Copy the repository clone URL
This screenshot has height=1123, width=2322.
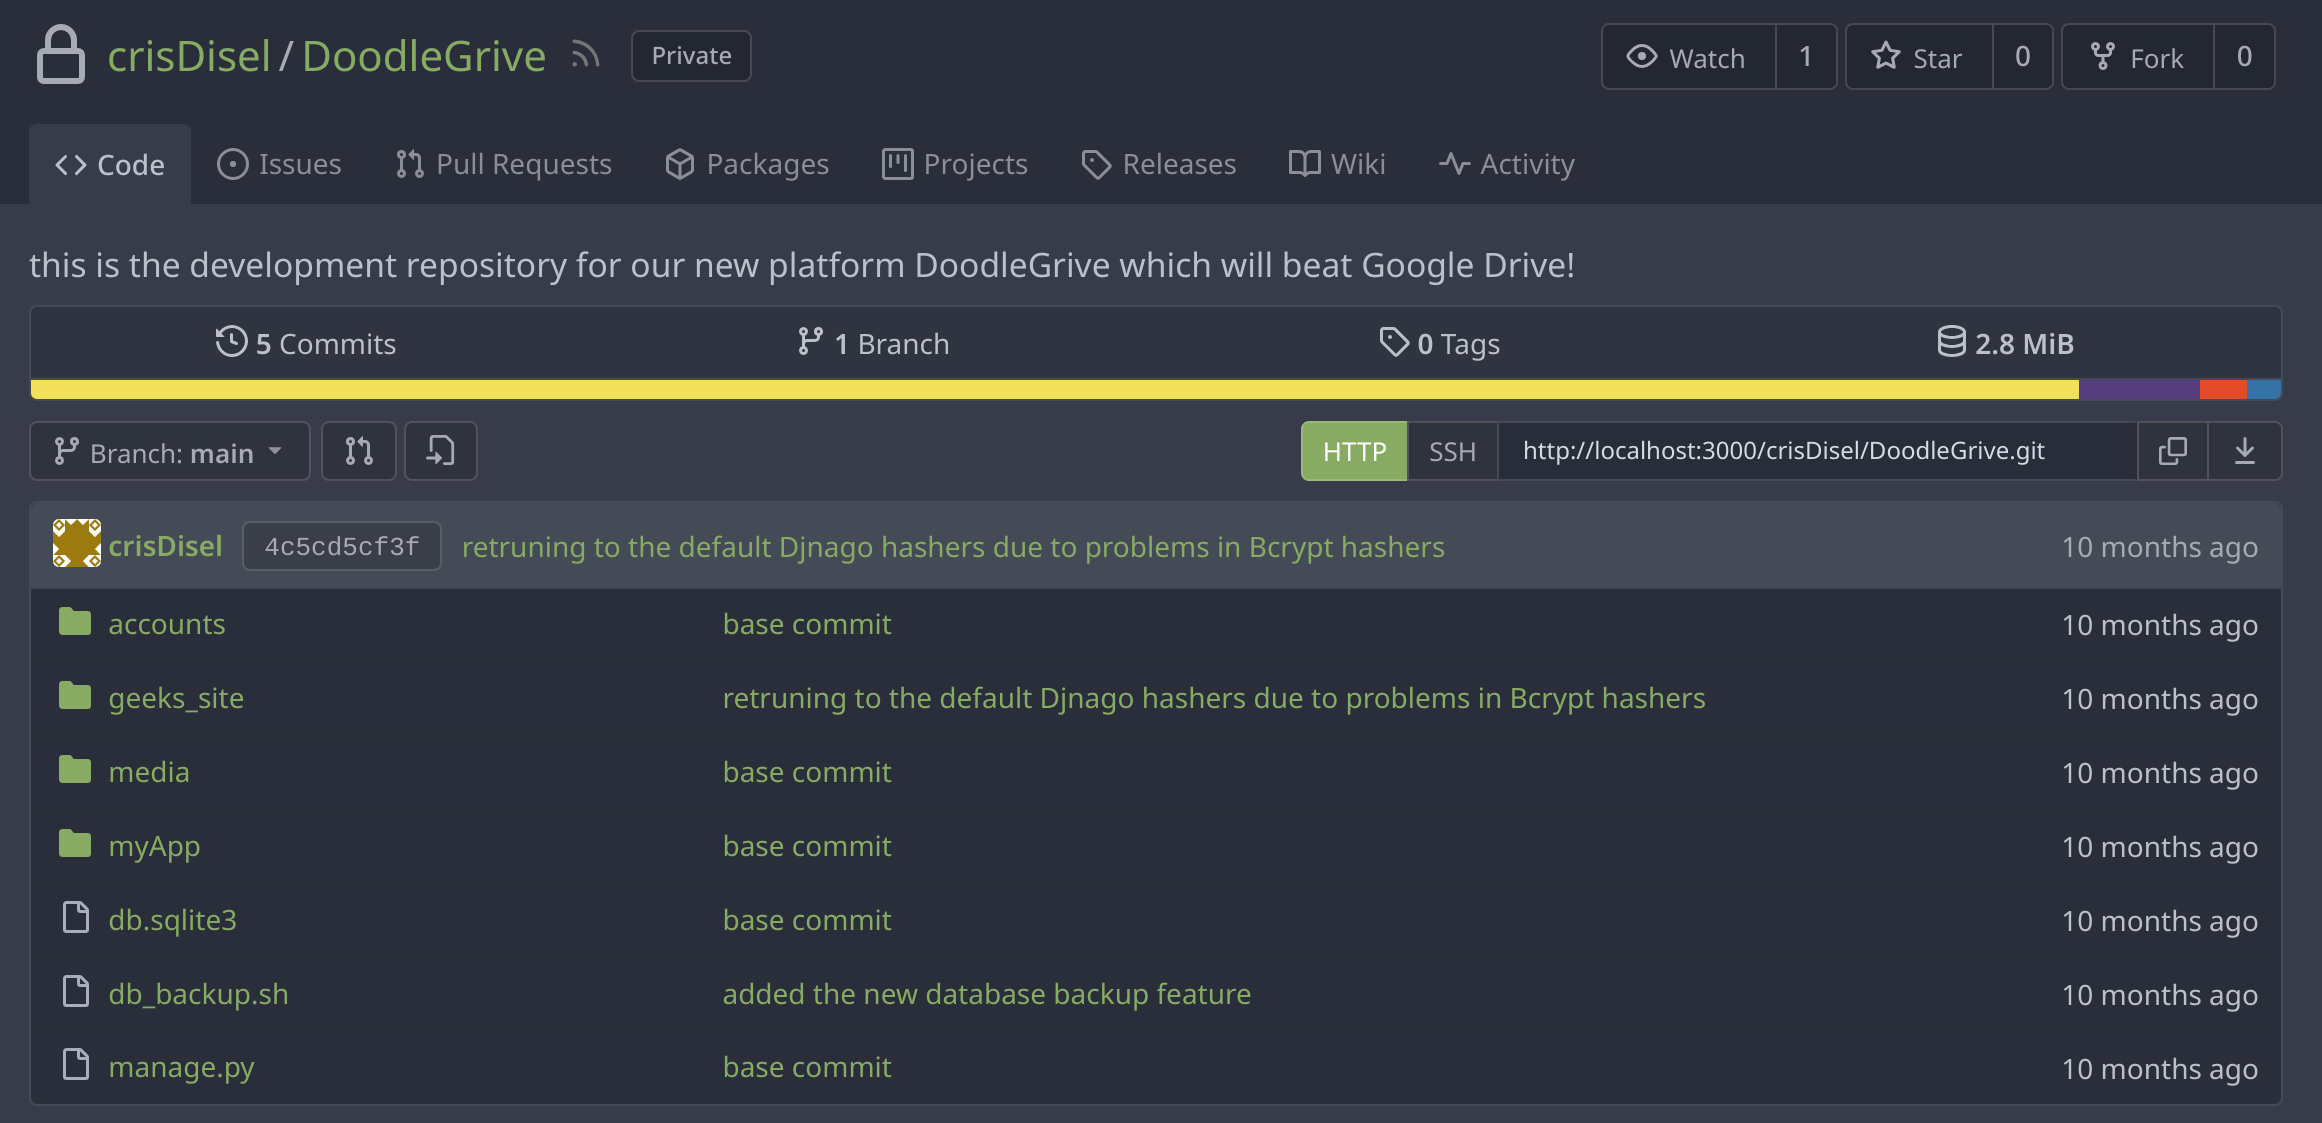tap(2172, 451)
